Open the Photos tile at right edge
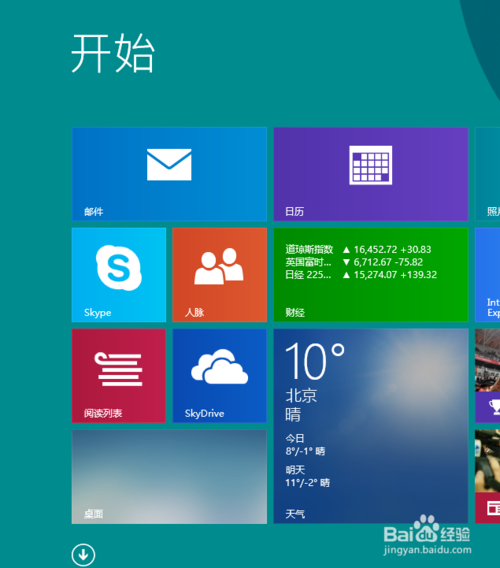Viewport: 500px width, 568px height. 487,174
